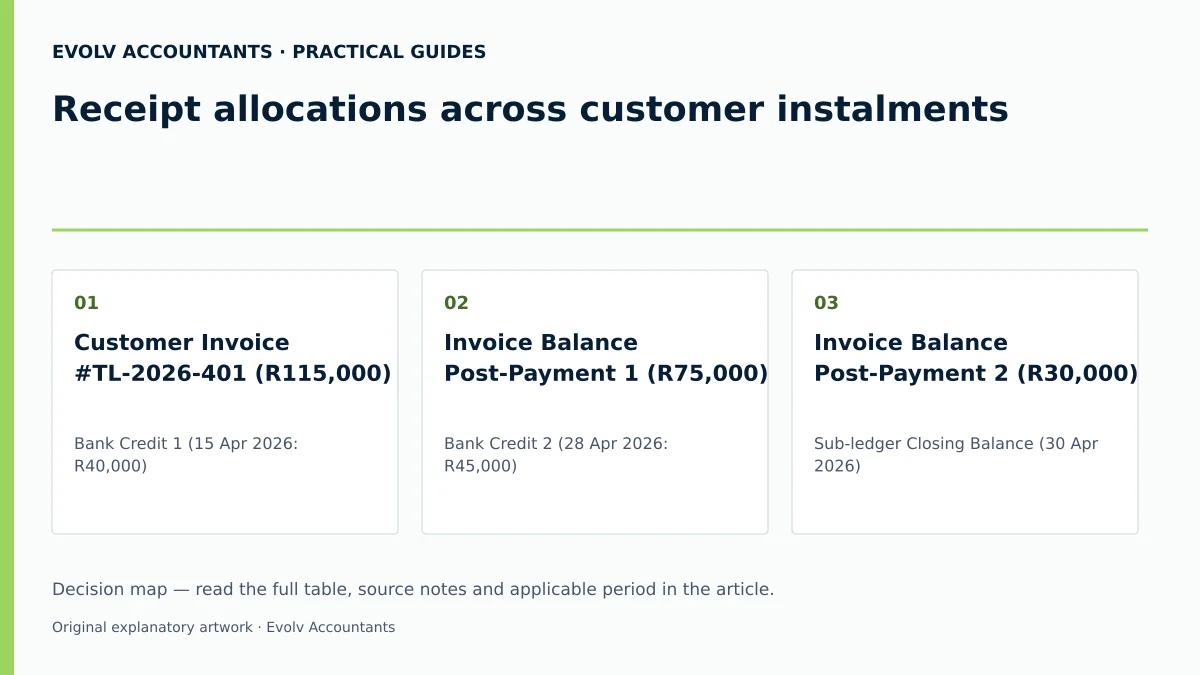Select 'Customer Invoice #TL-2026-401 (R115,000)' heading
This screenshot has width=1200, height=675.
pyautogui.click(x=233, y=358)
